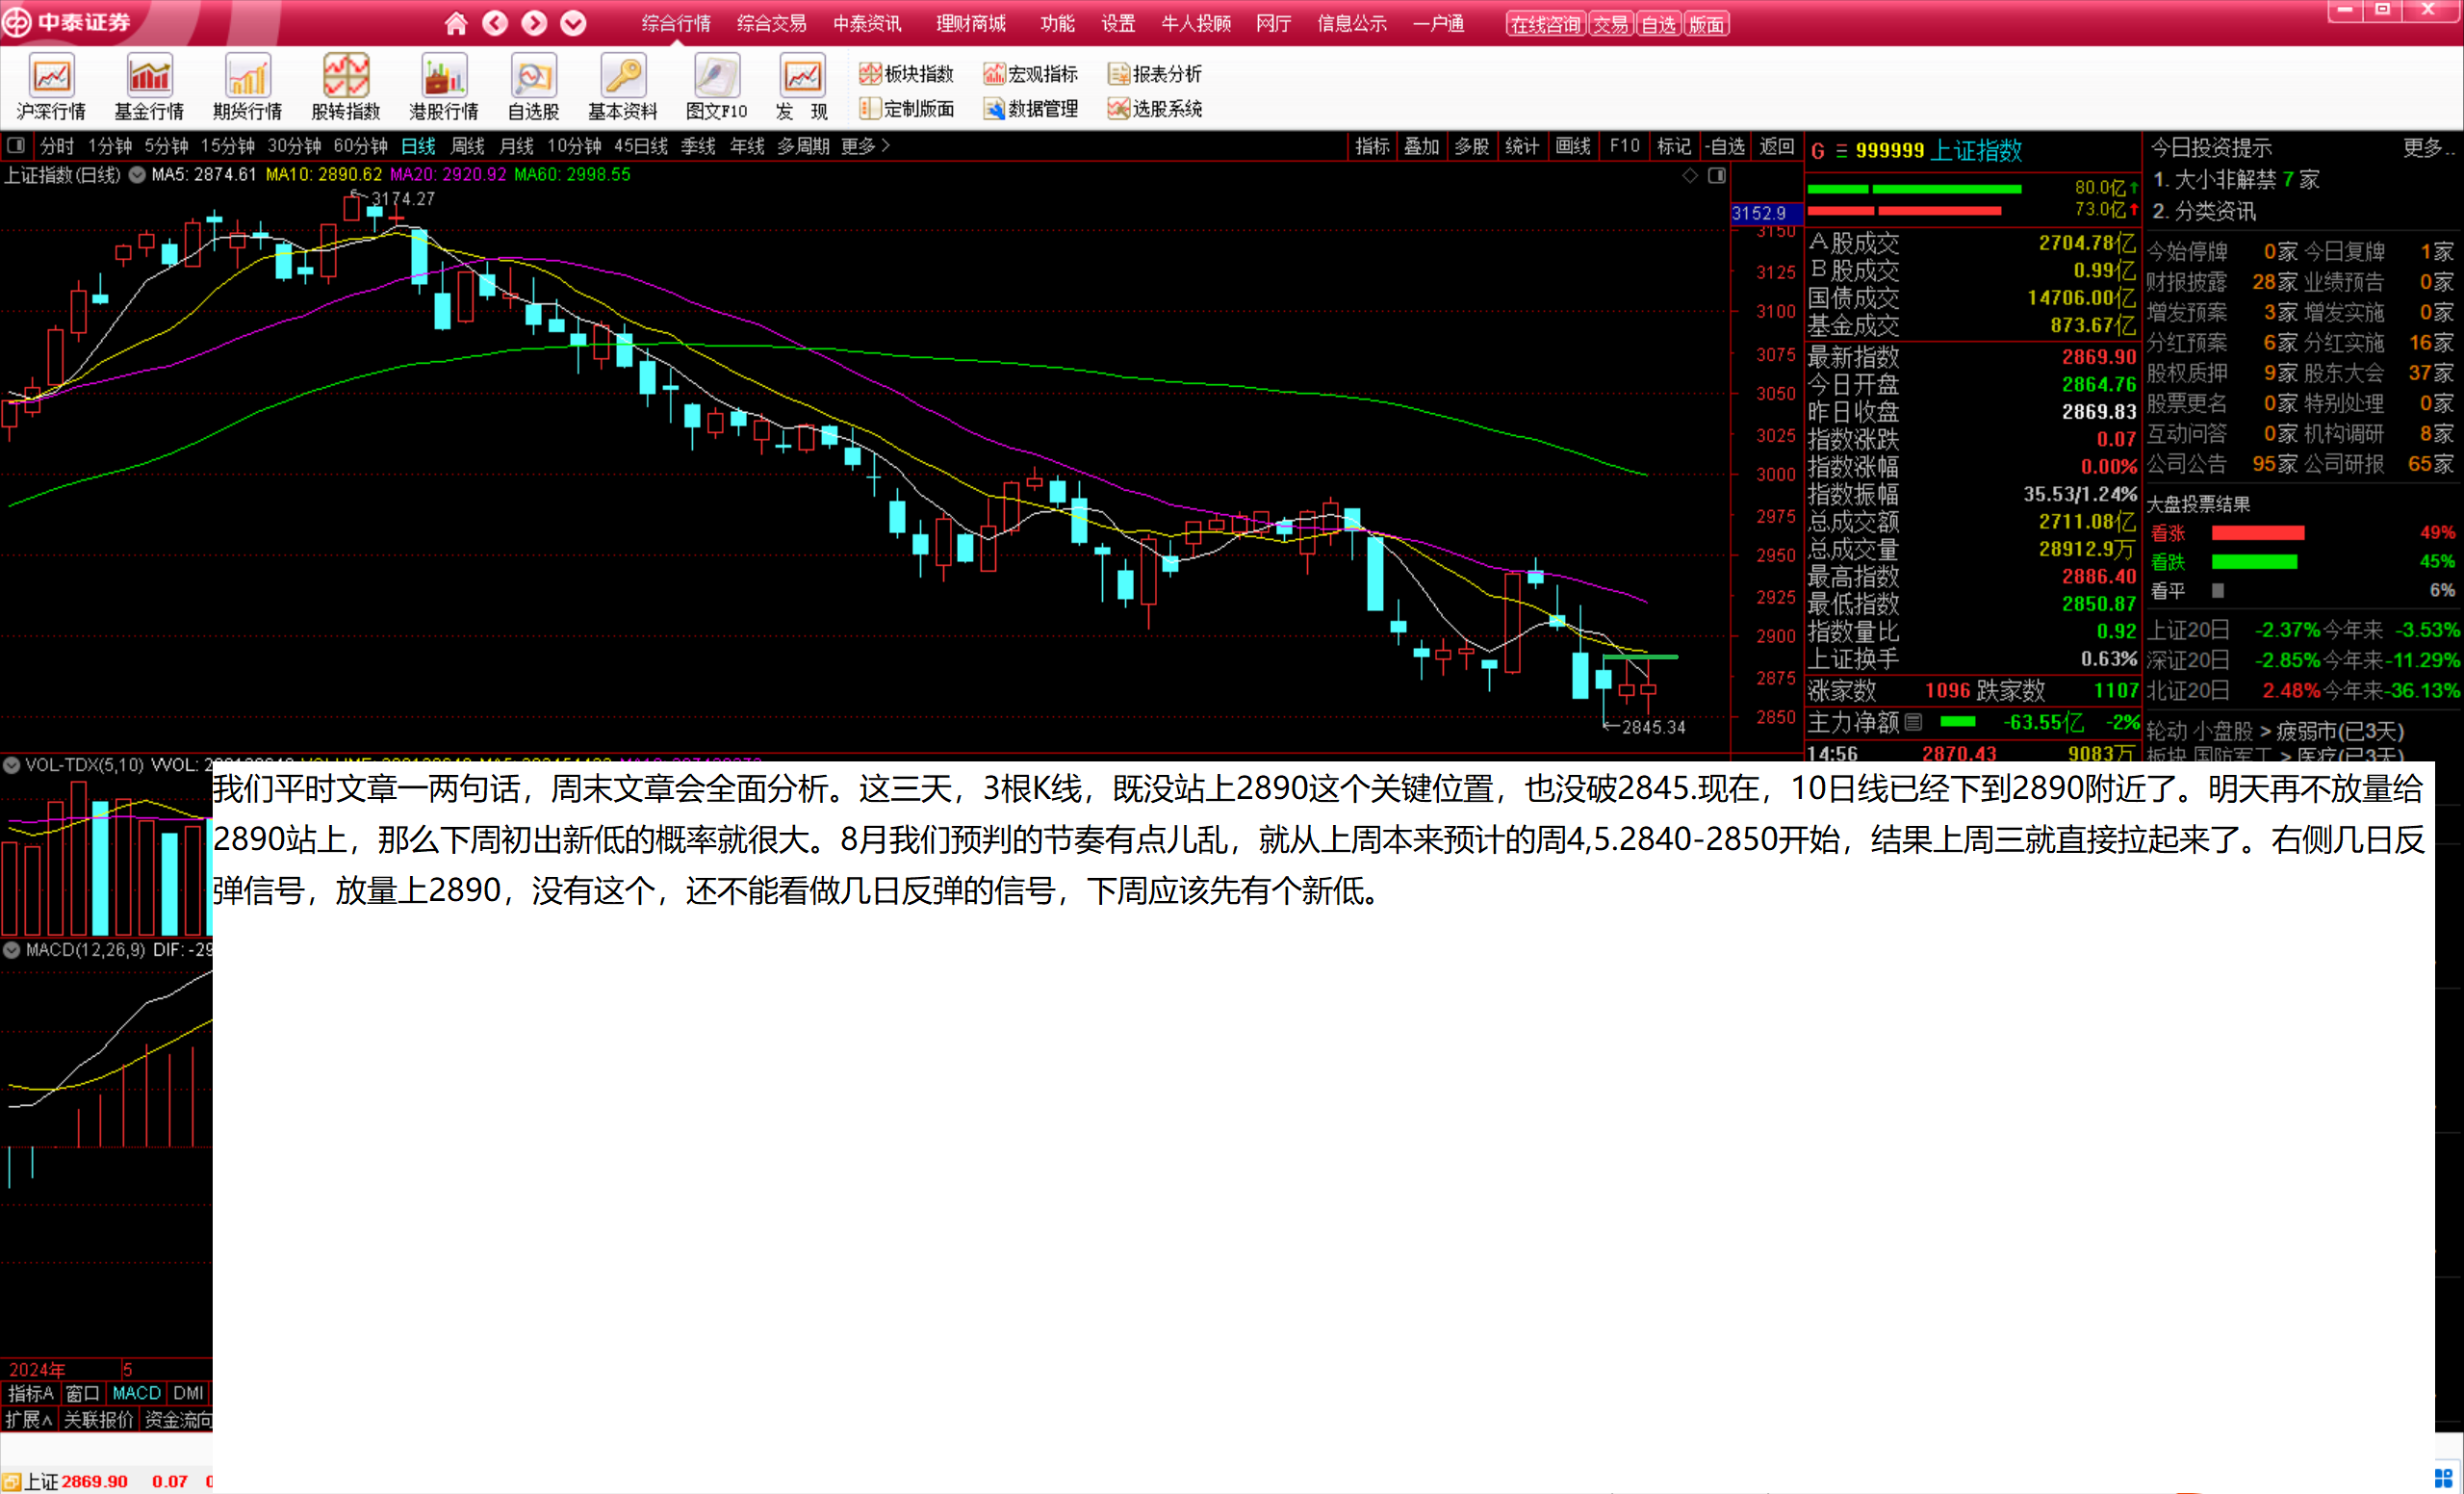Click the home icon in title bar
2464x1494 pixels.
click(456, 23)
